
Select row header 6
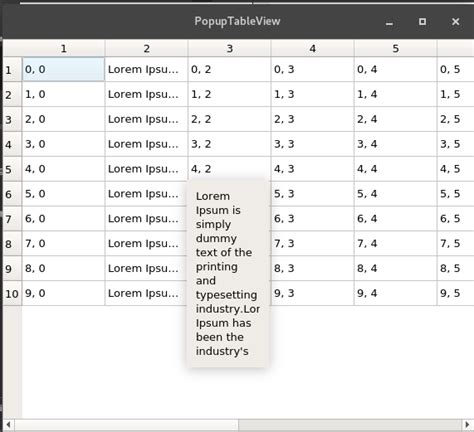[12, 194]
